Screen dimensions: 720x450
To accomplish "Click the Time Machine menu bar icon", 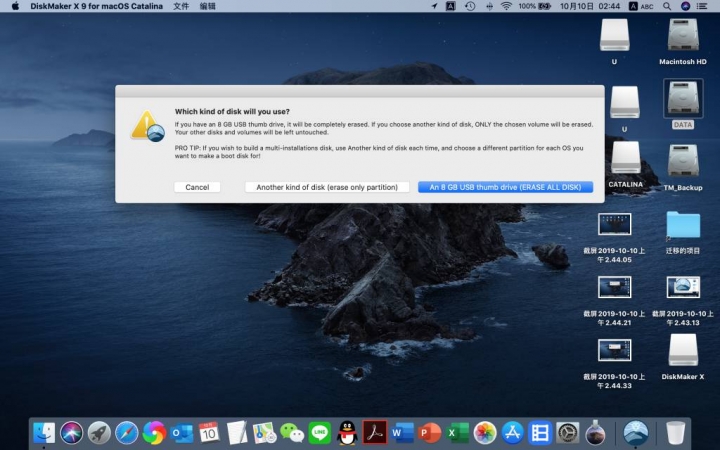I will [x=470, y=6].
